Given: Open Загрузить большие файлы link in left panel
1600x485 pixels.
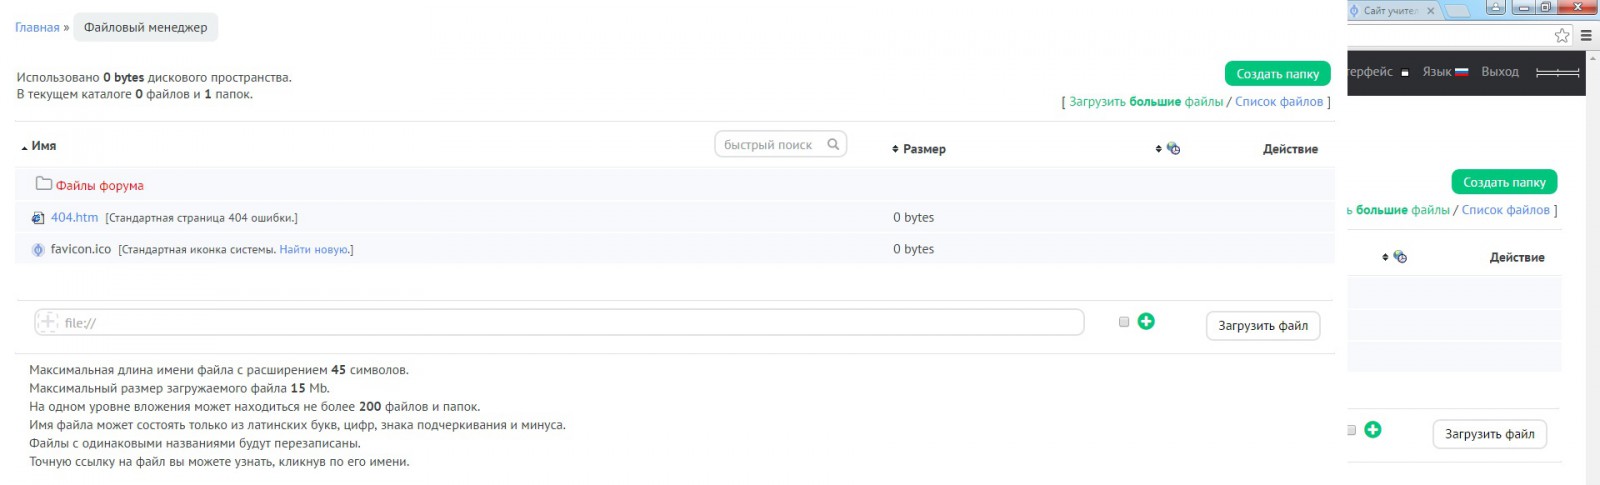Looking at the screenshot, I should click(1146, 102).
